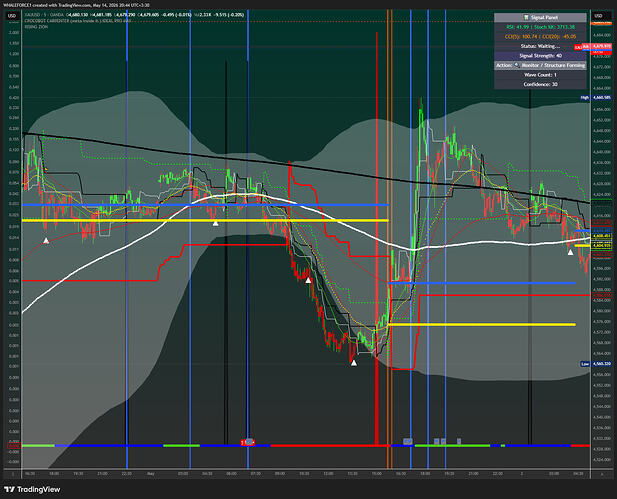This screenshot has width=617, height=499.
Task: Click the red current price label on the scale
Action: pyautogui.click(x=597, y=47)
